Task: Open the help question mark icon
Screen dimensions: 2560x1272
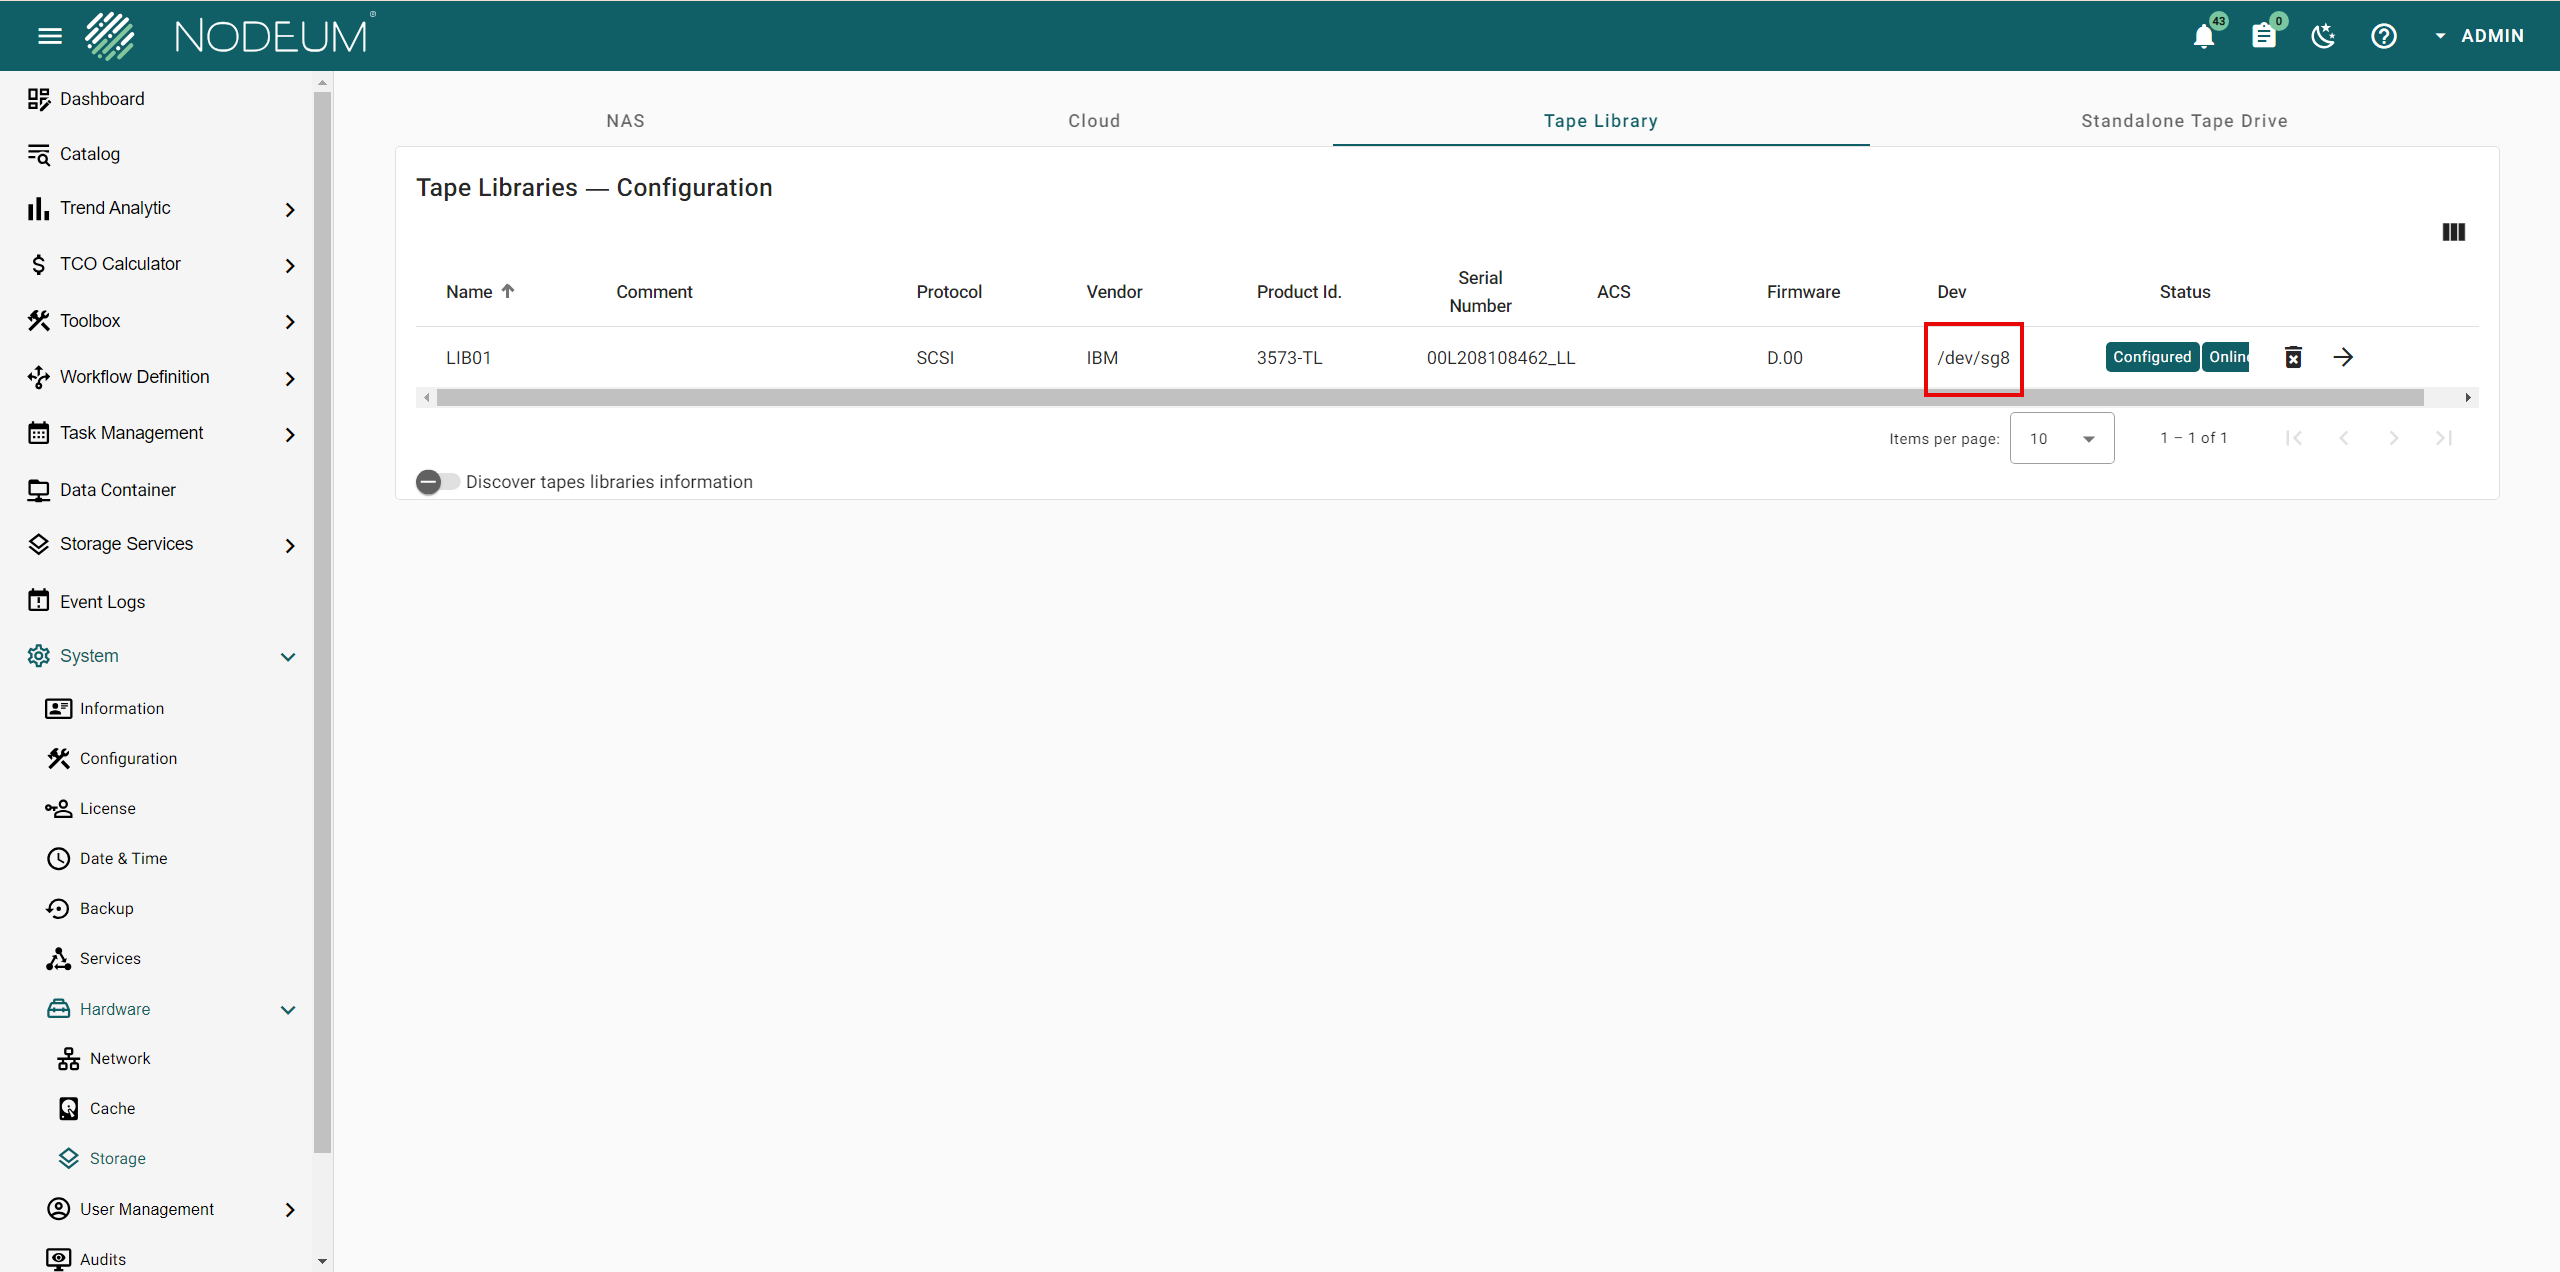Action: pos(2384,37)
